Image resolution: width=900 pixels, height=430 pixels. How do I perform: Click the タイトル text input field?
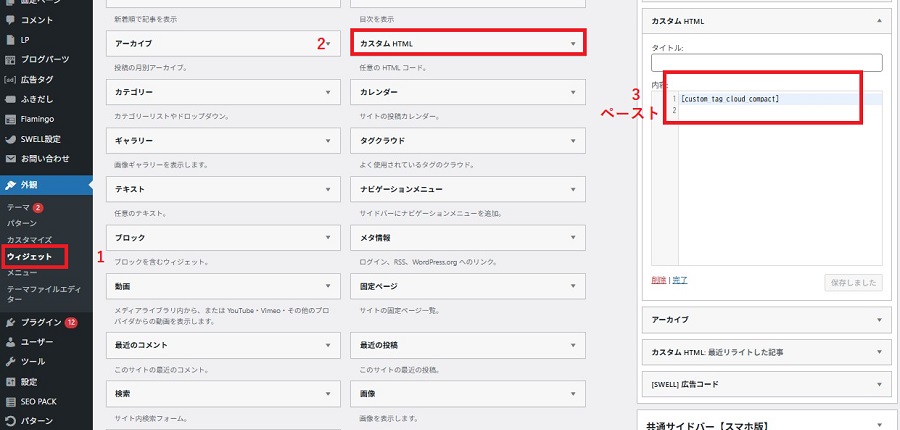pos(767,63)
